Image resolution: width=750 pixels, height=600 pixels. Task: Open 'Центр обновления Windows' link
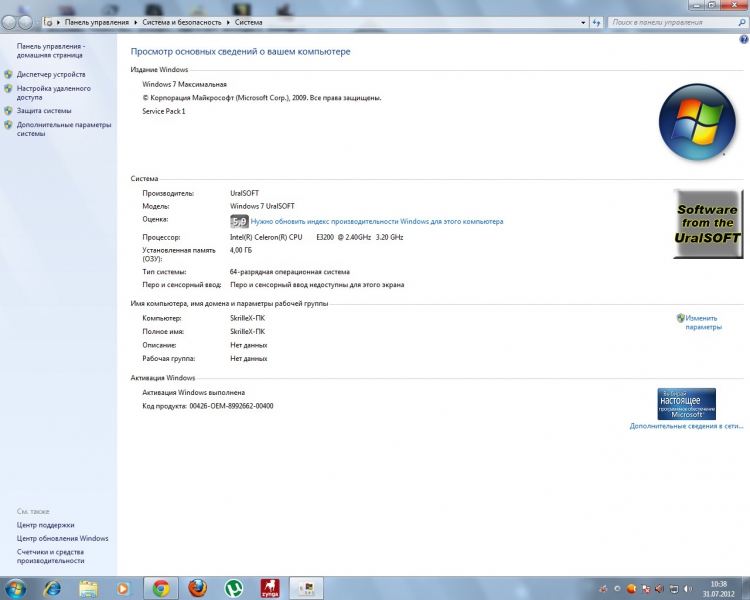(62, 538)
